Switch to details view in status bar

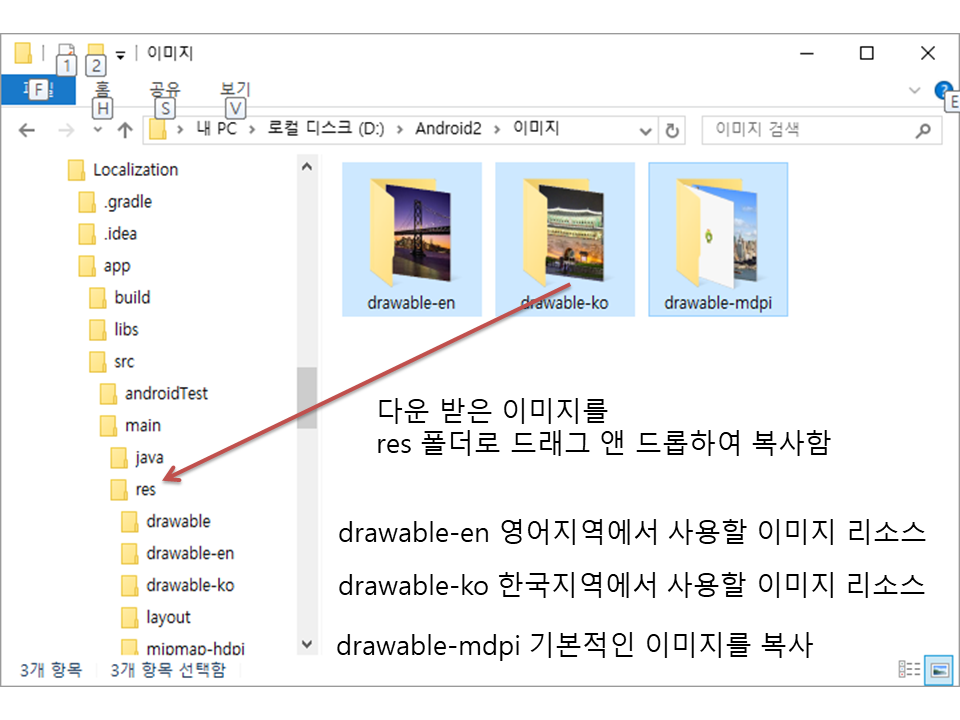point(910,670)
